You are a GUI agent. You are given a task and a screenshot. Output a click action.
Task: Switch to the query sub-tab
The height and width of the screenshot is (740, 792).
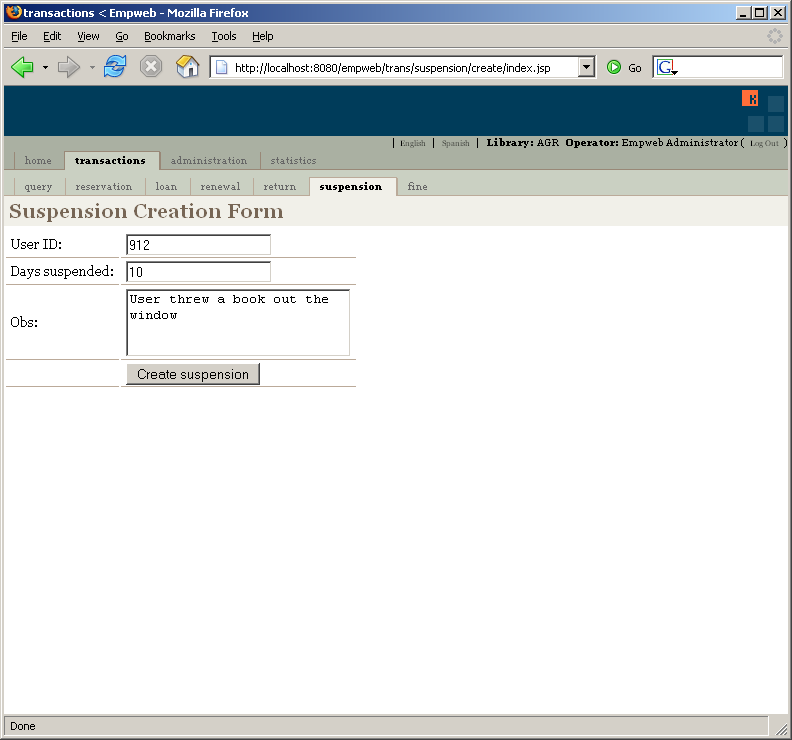(x=38, y=187)
